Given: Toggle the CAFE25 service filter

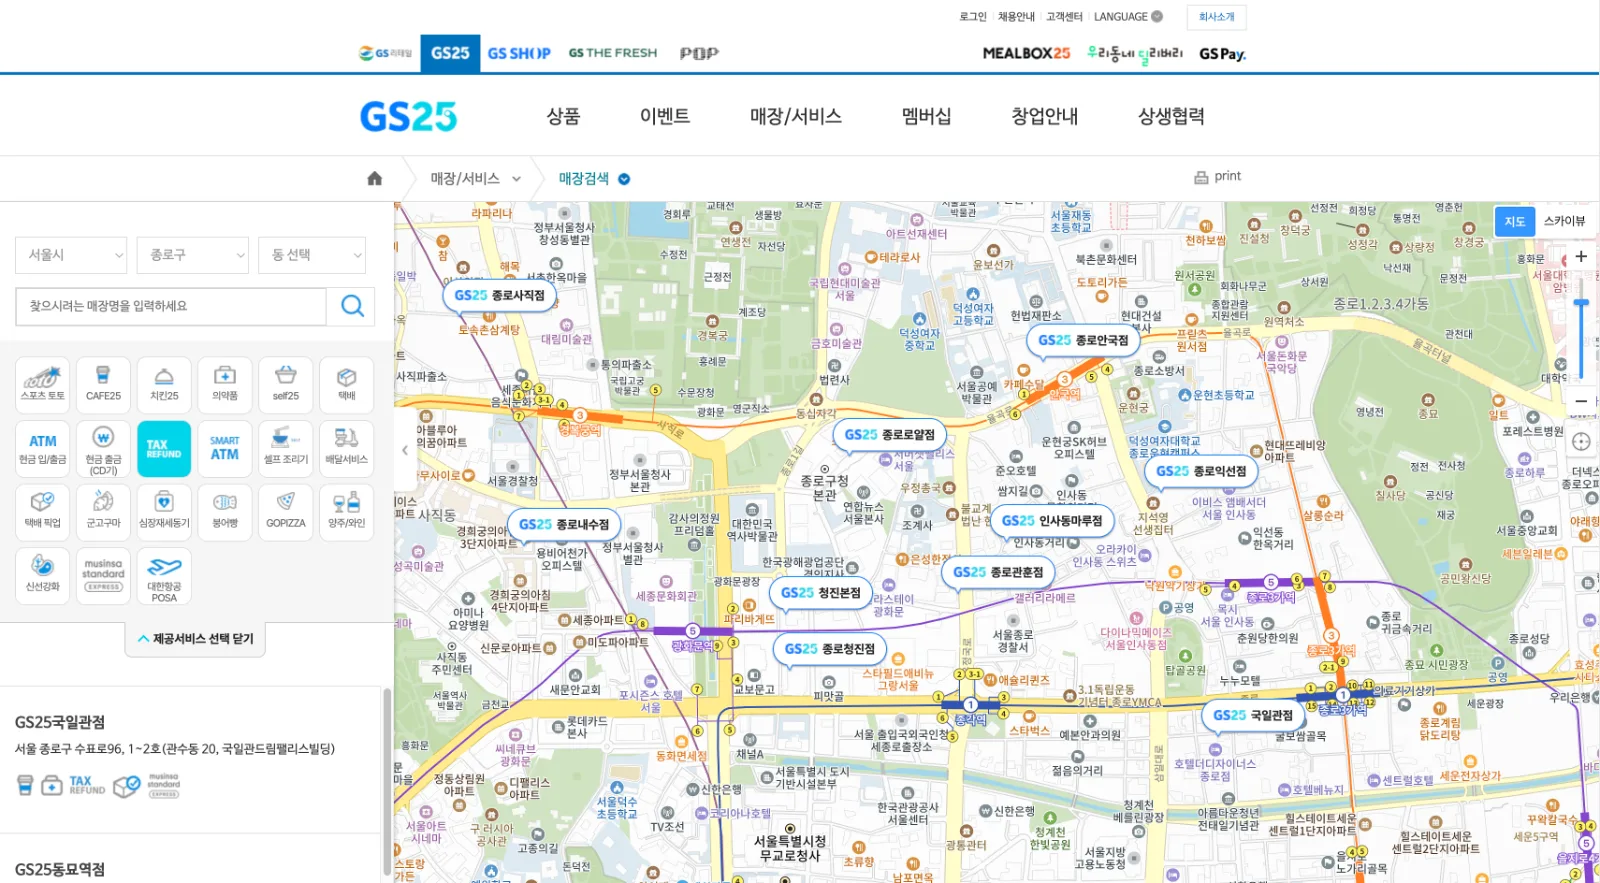Looking at the screenshot, I should click(103, 385).
